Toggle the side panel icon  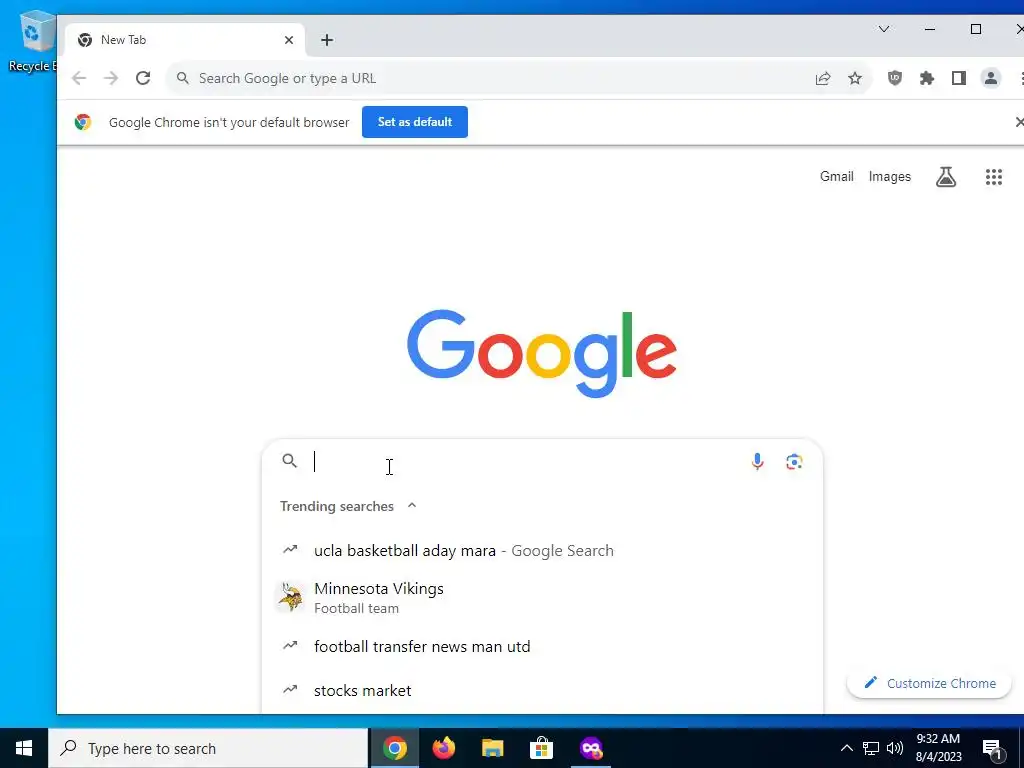[959, 78]
